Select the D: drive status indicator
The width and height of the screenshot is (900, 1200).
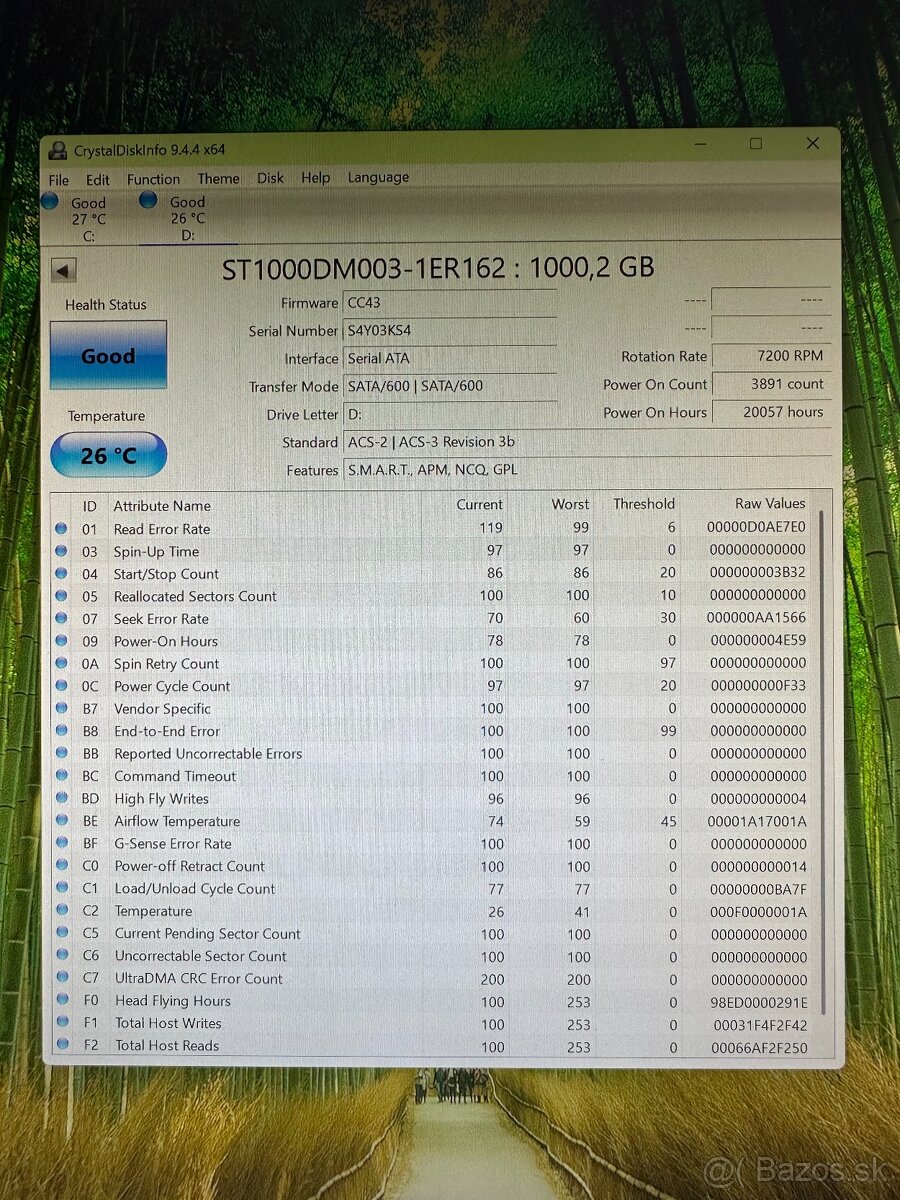click(x=147, y=201)
